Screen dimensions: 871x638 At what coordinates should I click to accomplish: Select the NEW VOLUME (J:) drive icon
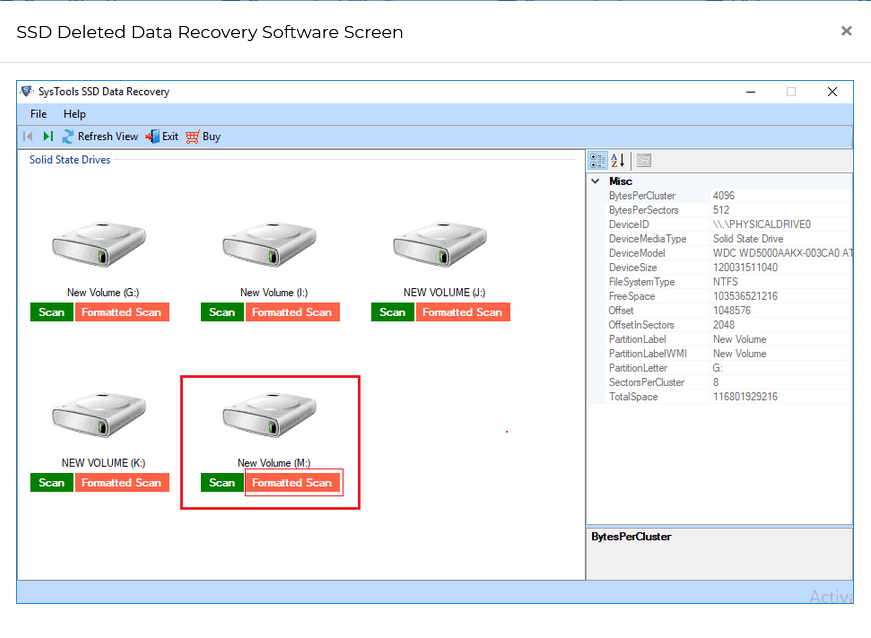coord(440,244)
